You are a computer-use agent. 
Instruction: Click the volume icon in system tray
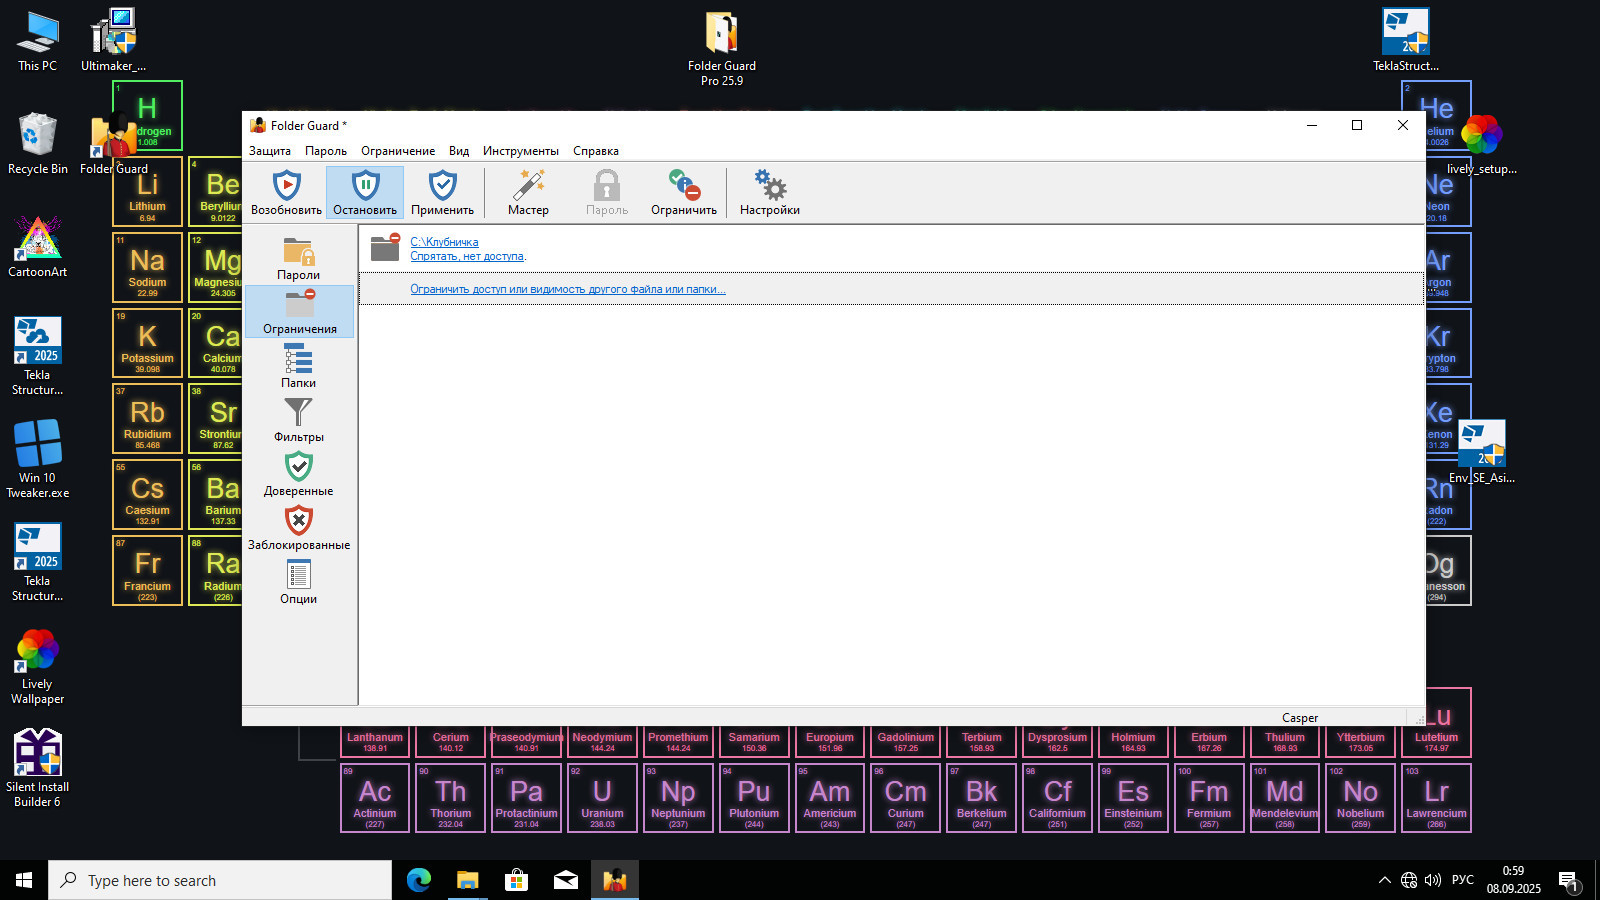pyautogui.click(x=1433, y=880)
